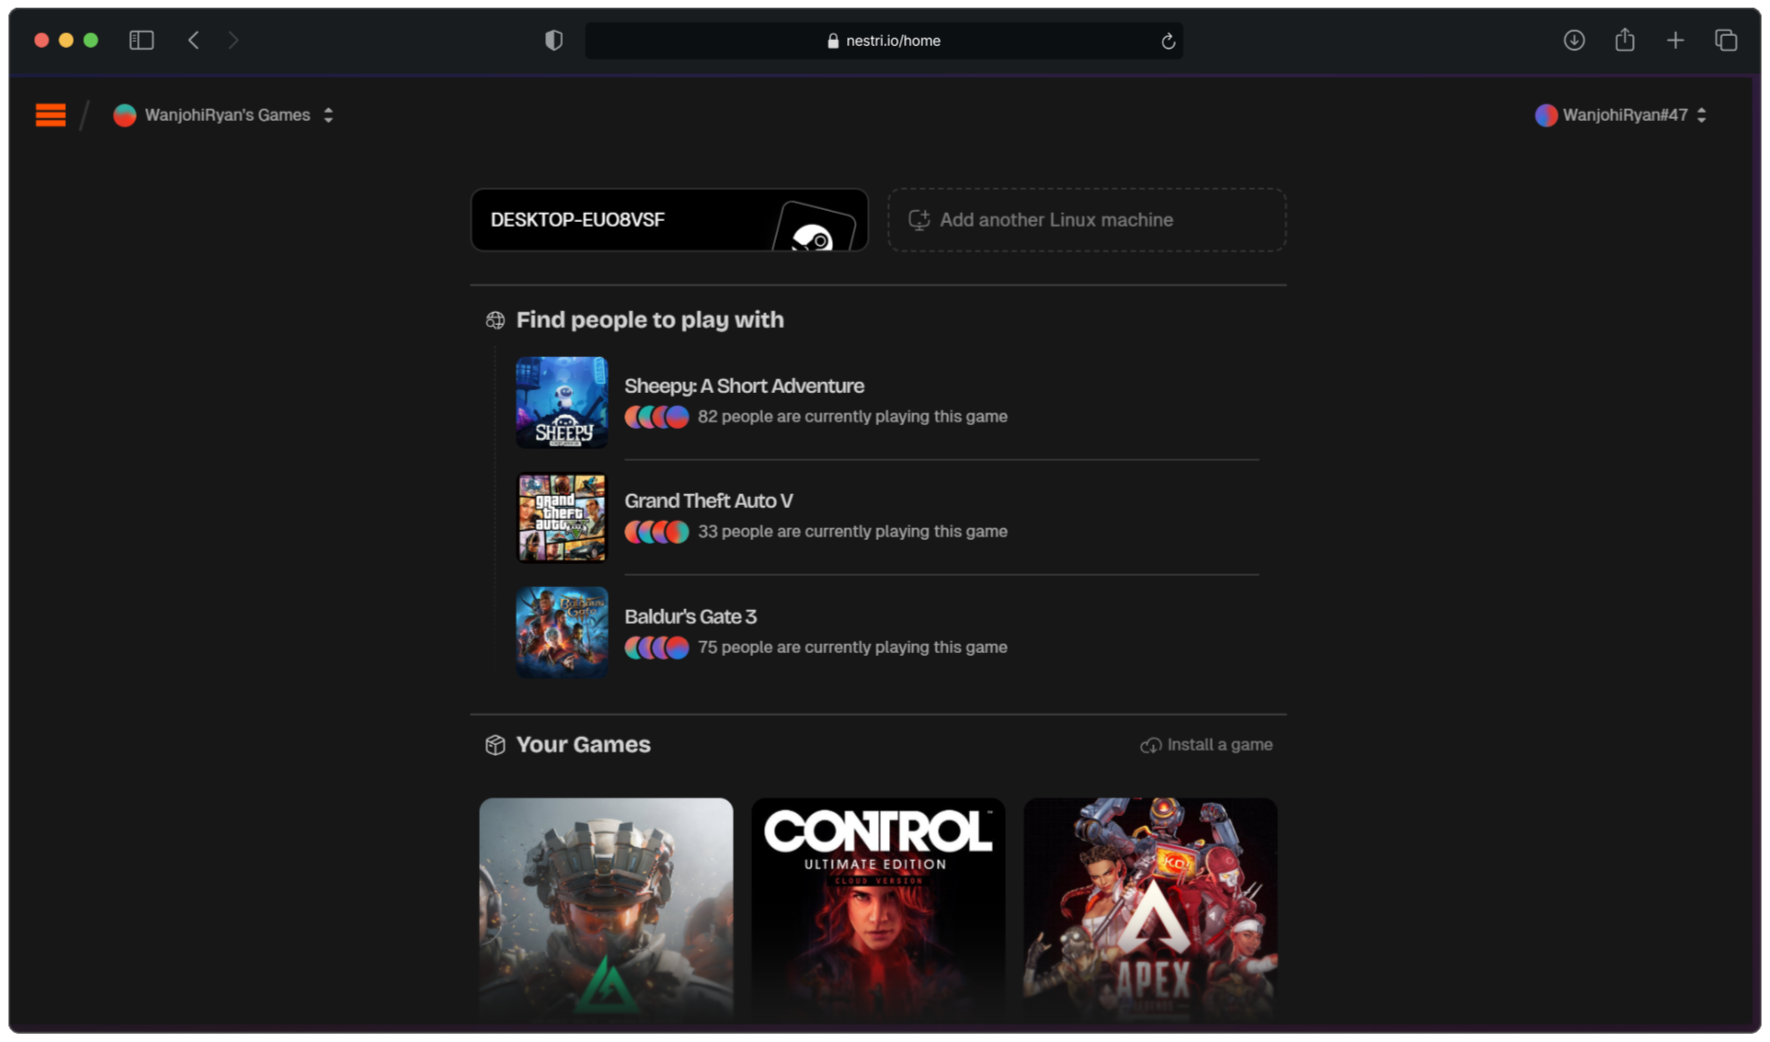The image size is (1770, 1042).
Task: Show the tab overview grid
Action: [x=1725, y=40]
